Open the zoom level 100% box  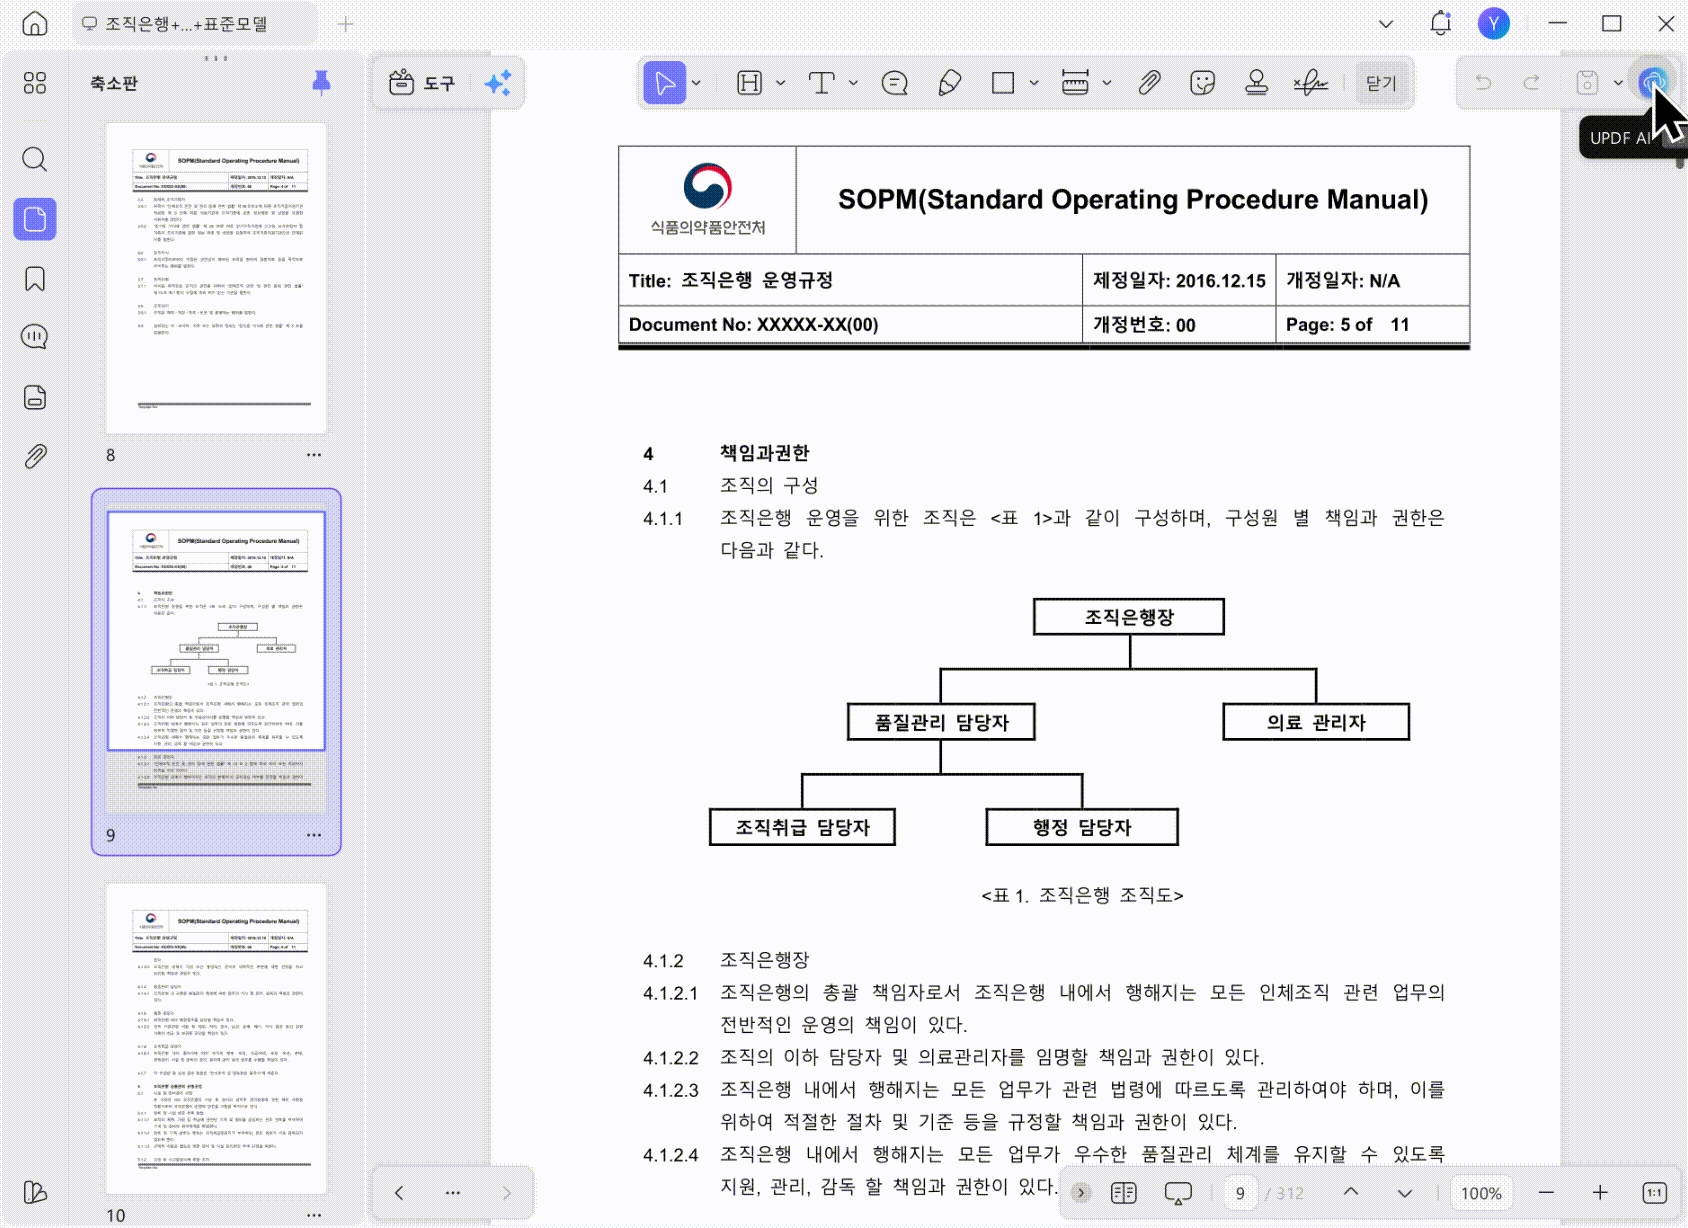1481,1193
